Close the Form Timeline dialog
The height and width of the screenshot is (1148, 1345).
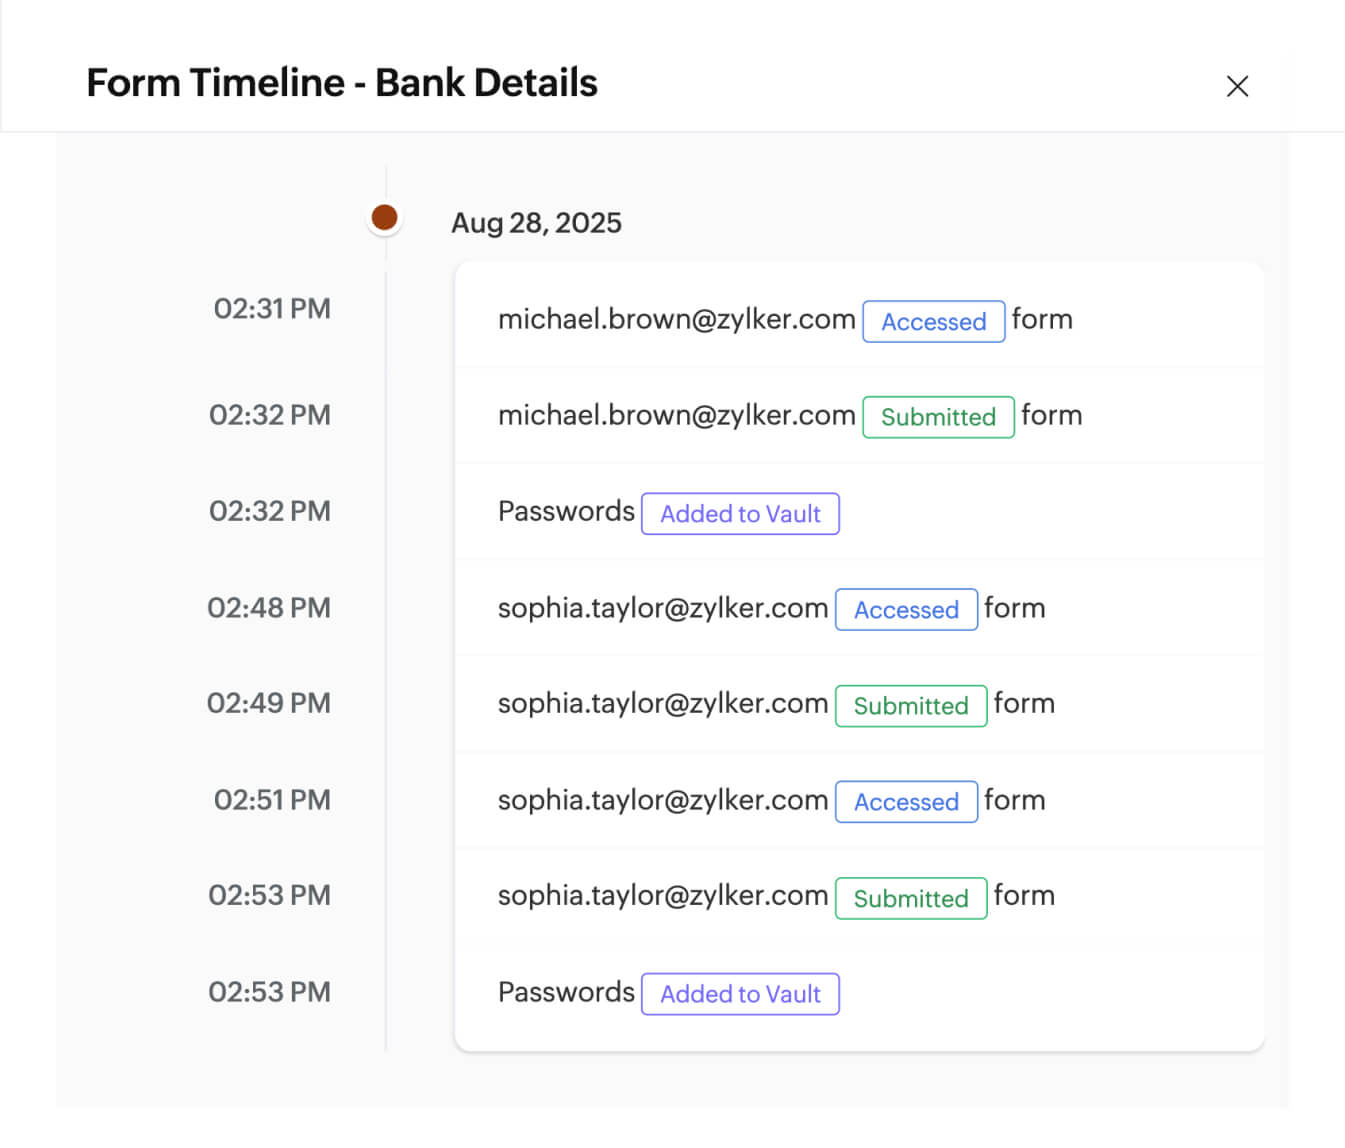(1238, 87)
